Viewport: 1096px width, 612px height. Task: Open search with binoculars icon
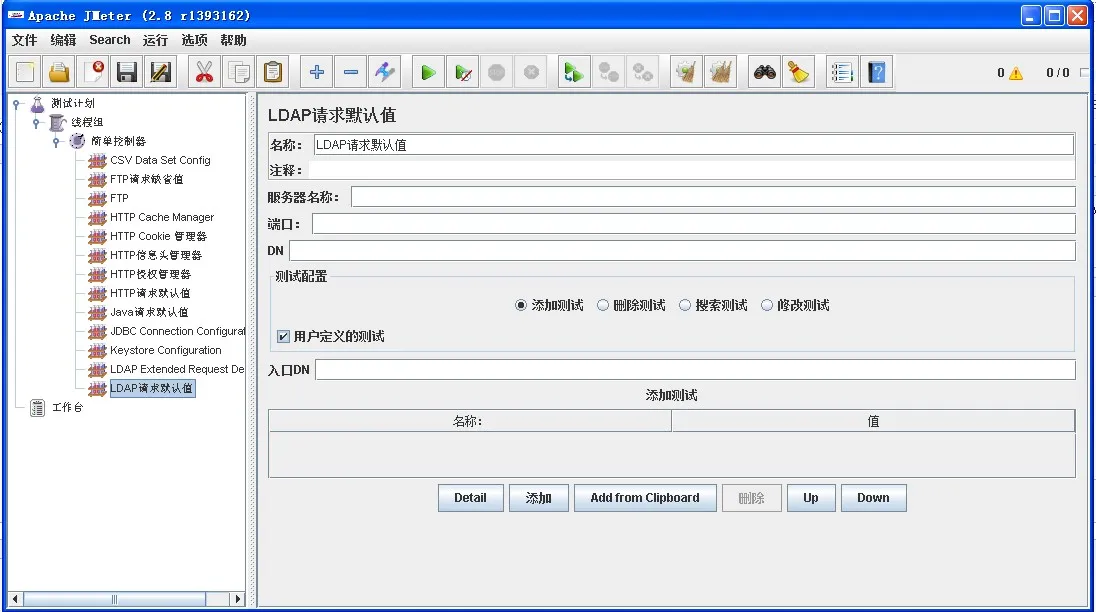[x=764, y=72]
